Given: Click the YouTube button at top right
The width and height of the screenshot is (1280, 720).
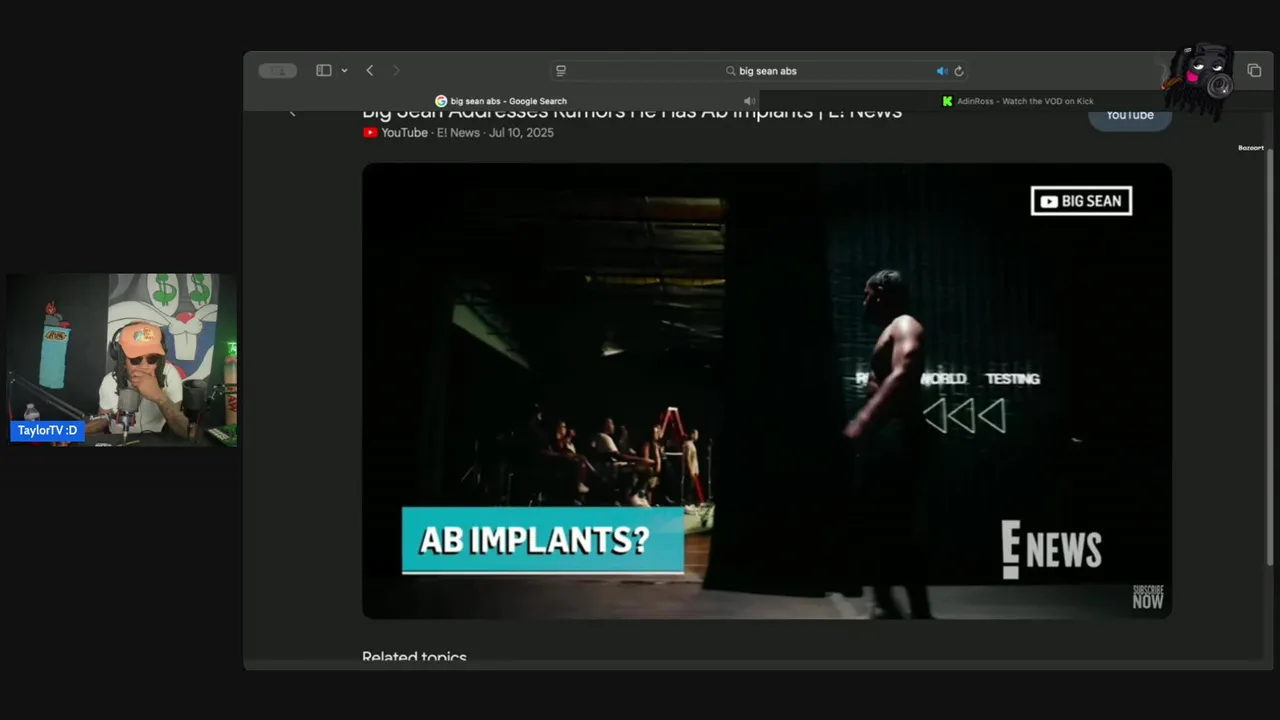Looking at the screenshot, I should click(x=1130, y=115).
